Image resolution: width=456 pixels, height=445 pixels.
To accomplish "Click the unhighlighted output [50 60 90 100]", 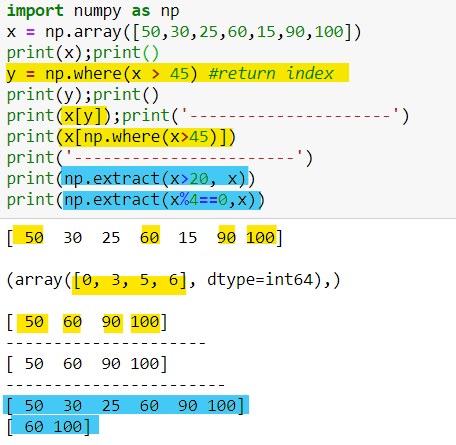I will coord(87,363).
